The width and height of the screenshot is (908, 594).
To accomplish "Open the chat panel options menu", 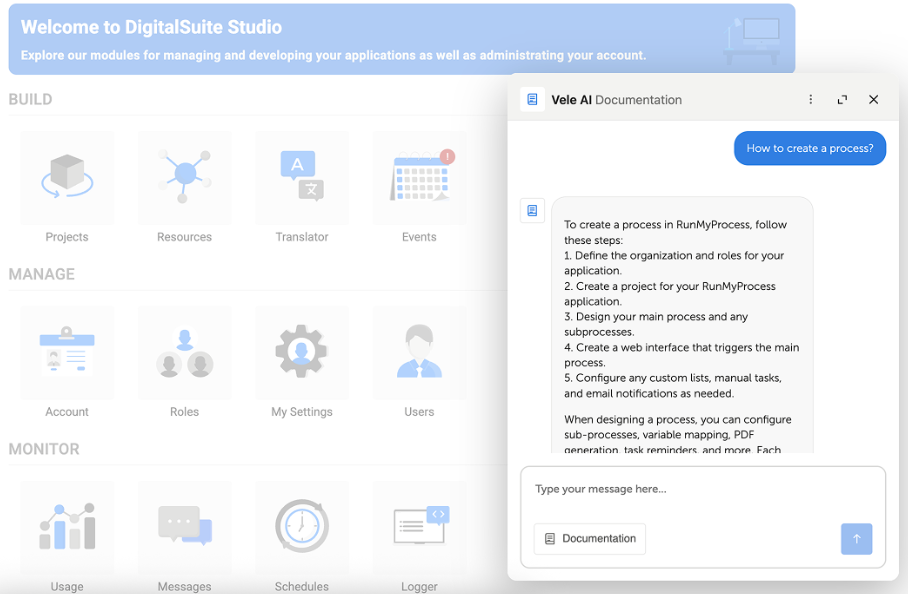I will [x=811, y=100].
